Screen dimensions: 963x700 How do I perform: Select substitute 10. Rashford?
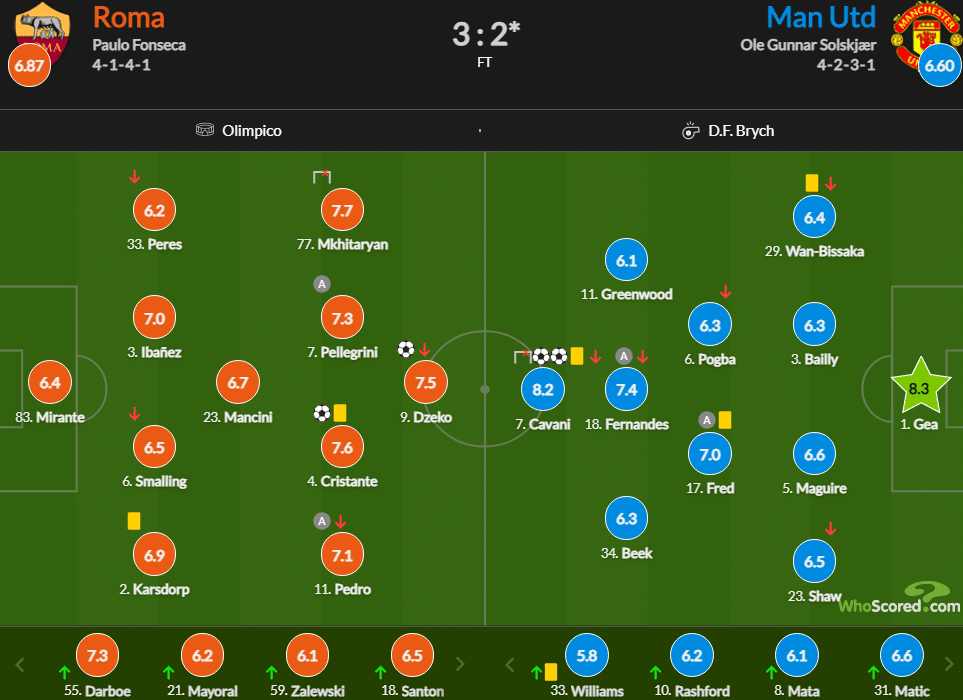[692, 691]
